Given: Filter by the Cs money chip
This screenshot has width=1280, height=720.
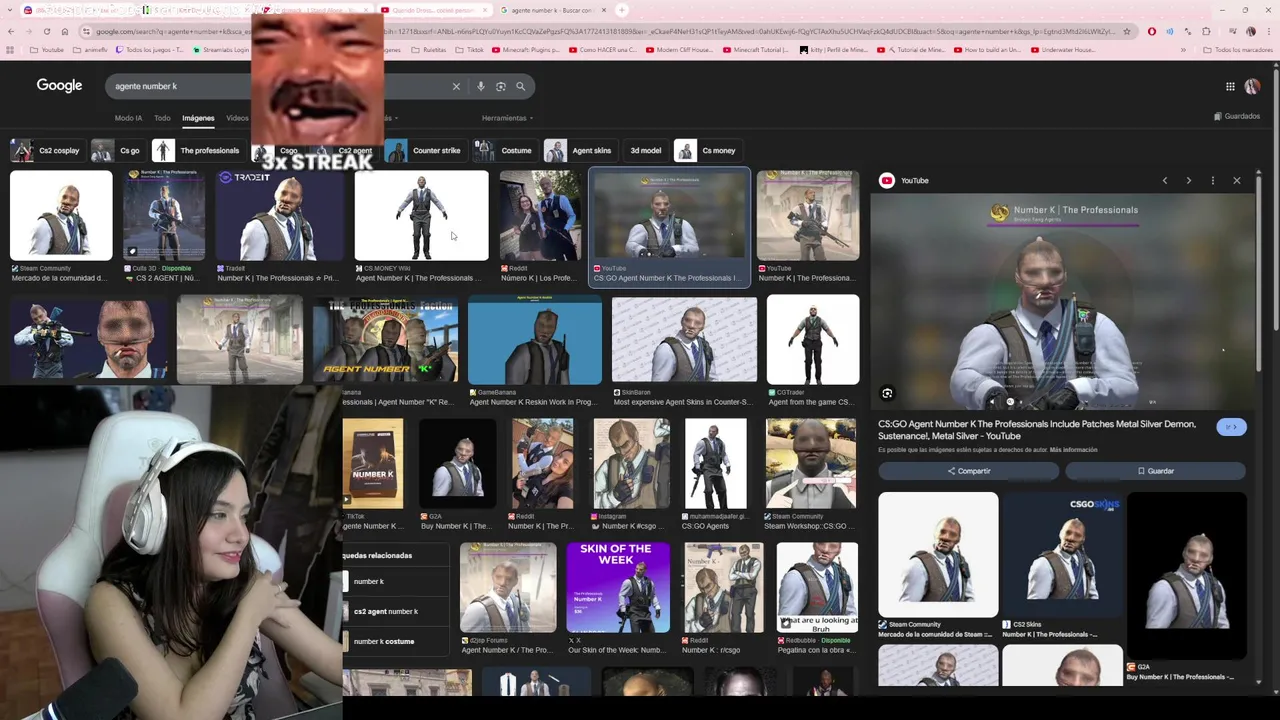Looking at the screenshot, I should click(706, 151).
